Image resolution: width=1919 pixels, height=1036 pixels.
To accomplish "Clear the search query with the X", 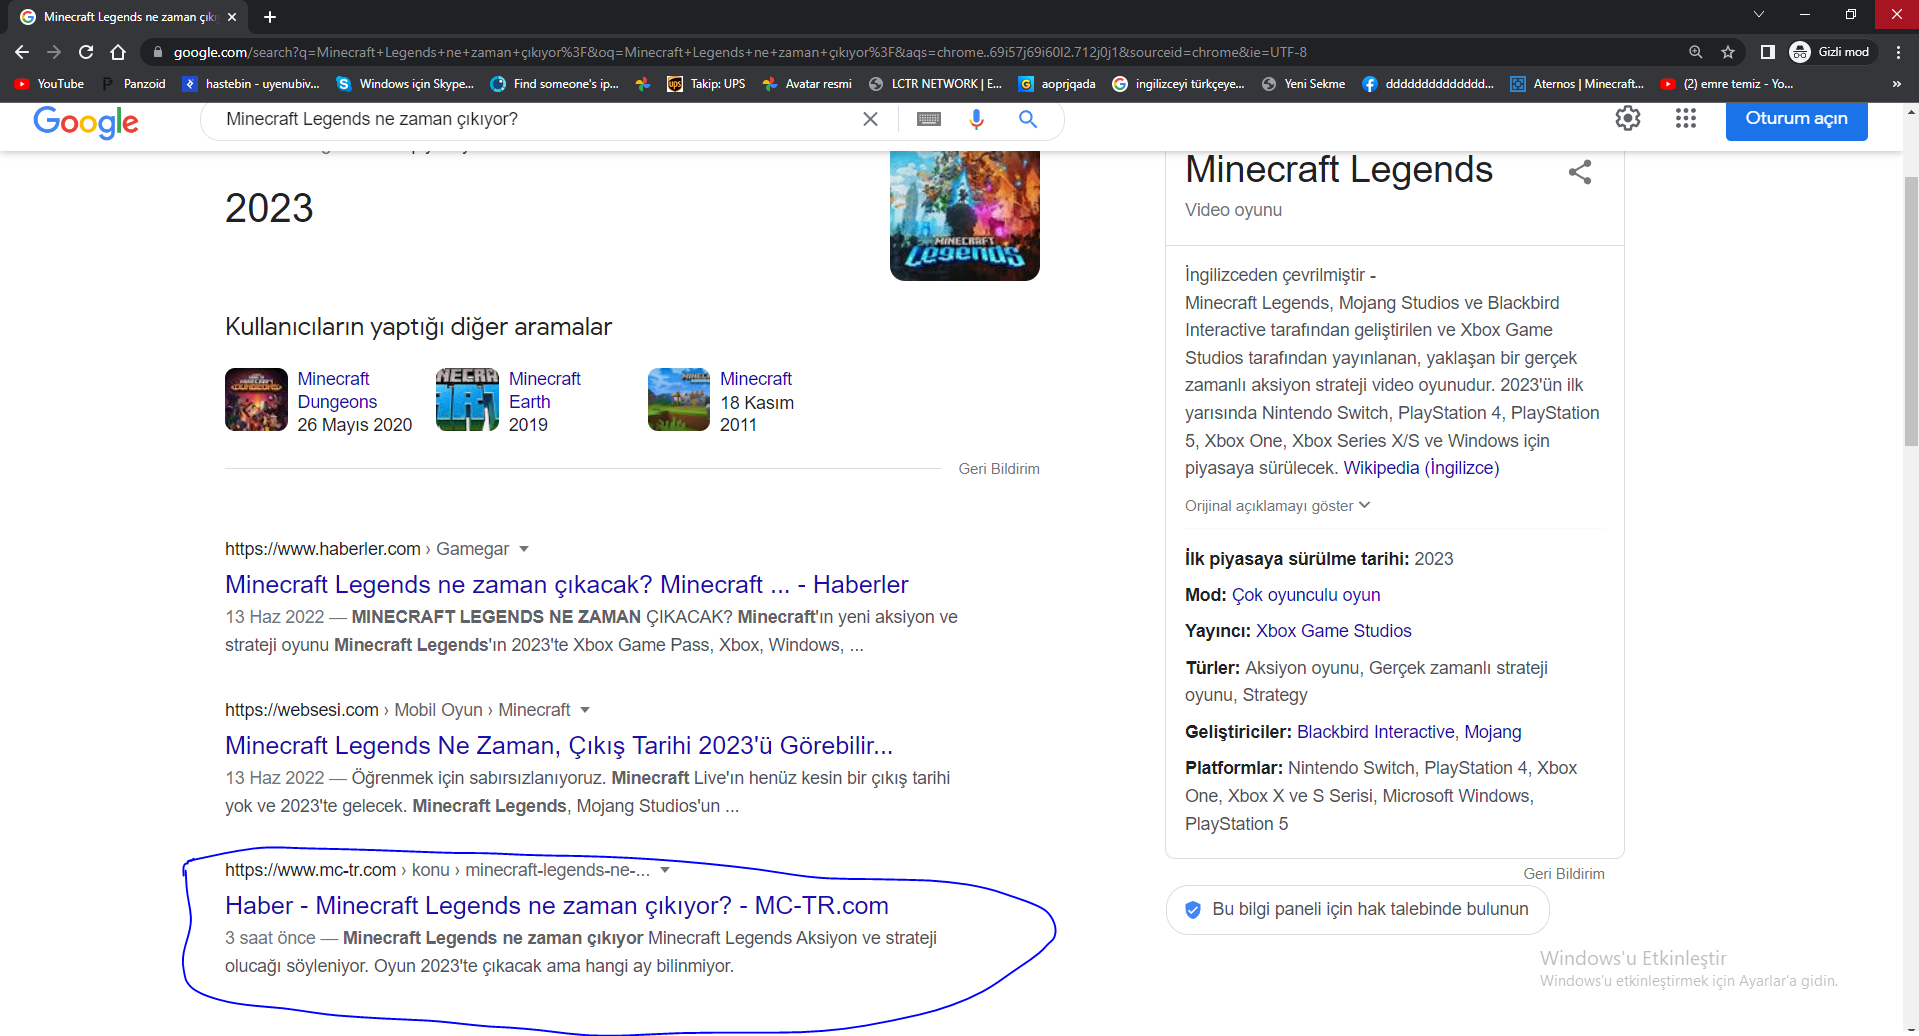I will pyautogui.click(x=870, y=119).
